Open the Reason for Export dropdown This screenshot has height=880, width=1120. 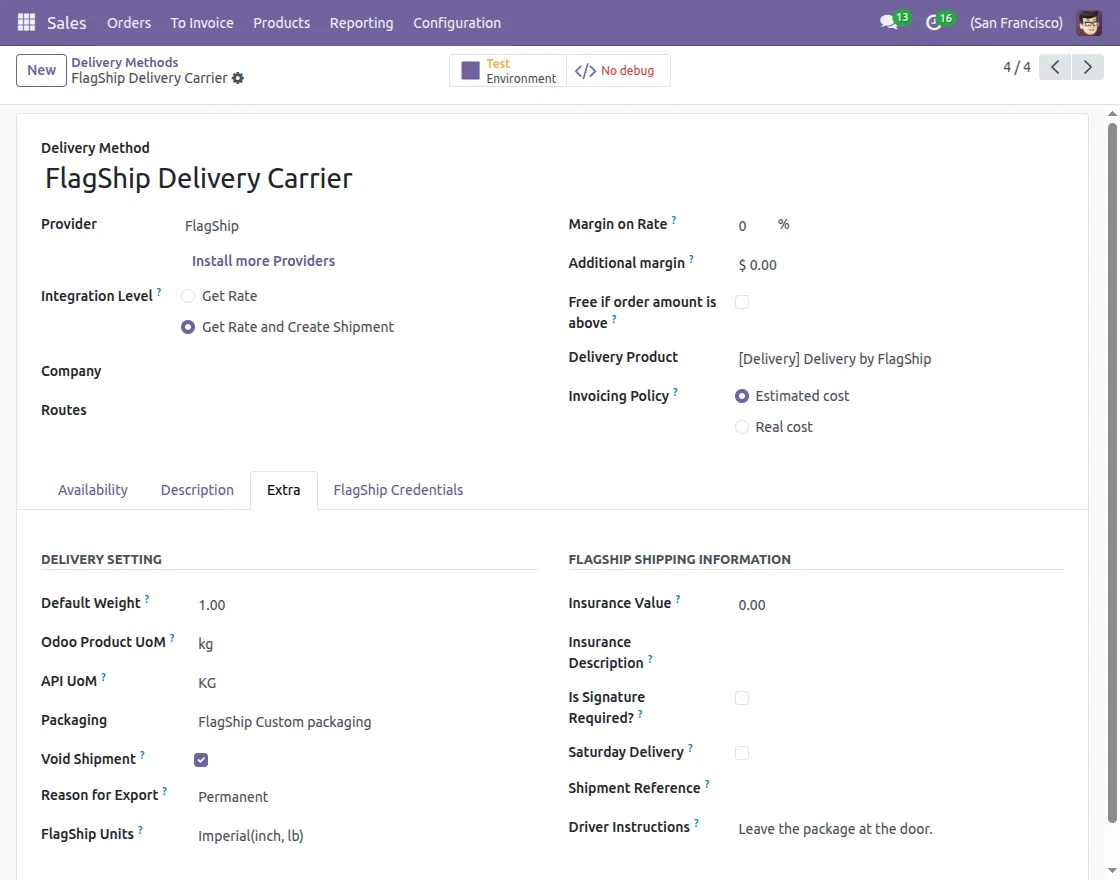233,797
